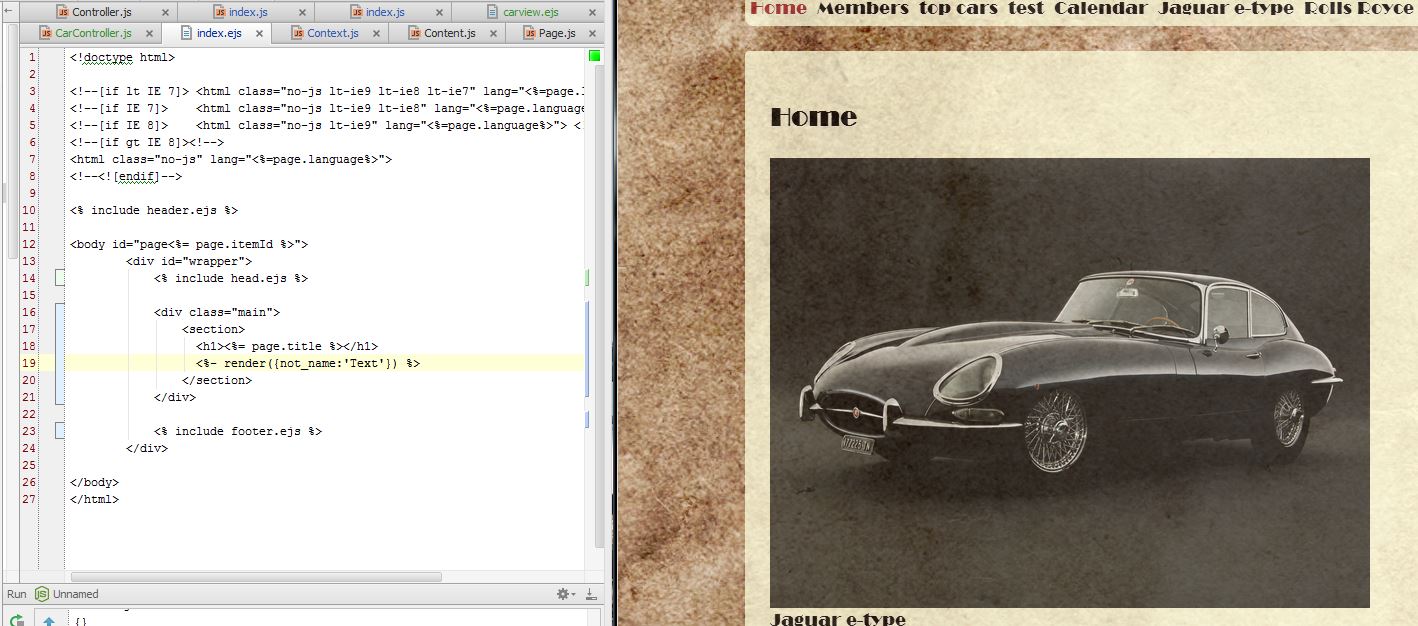Click the test navigation link
The image size is (1418, 626).
(1026, 8)
